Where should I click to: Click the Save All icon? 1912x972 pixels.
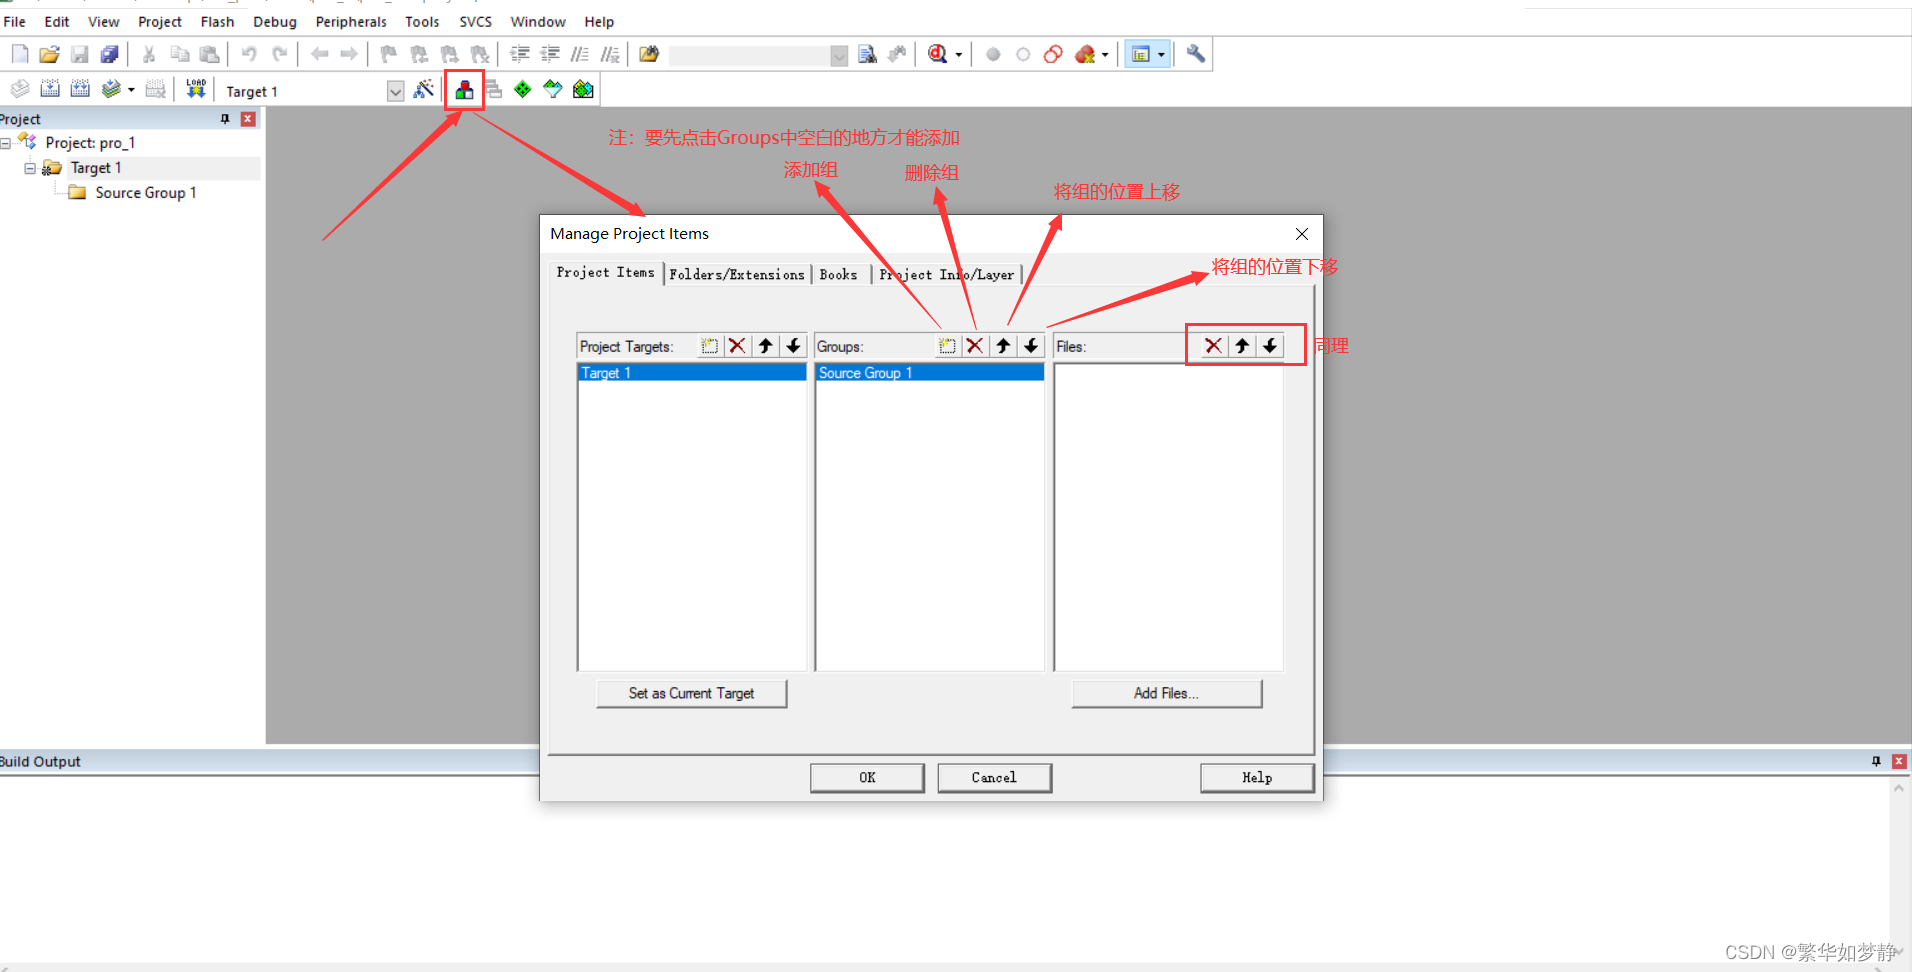pos(110,54)
